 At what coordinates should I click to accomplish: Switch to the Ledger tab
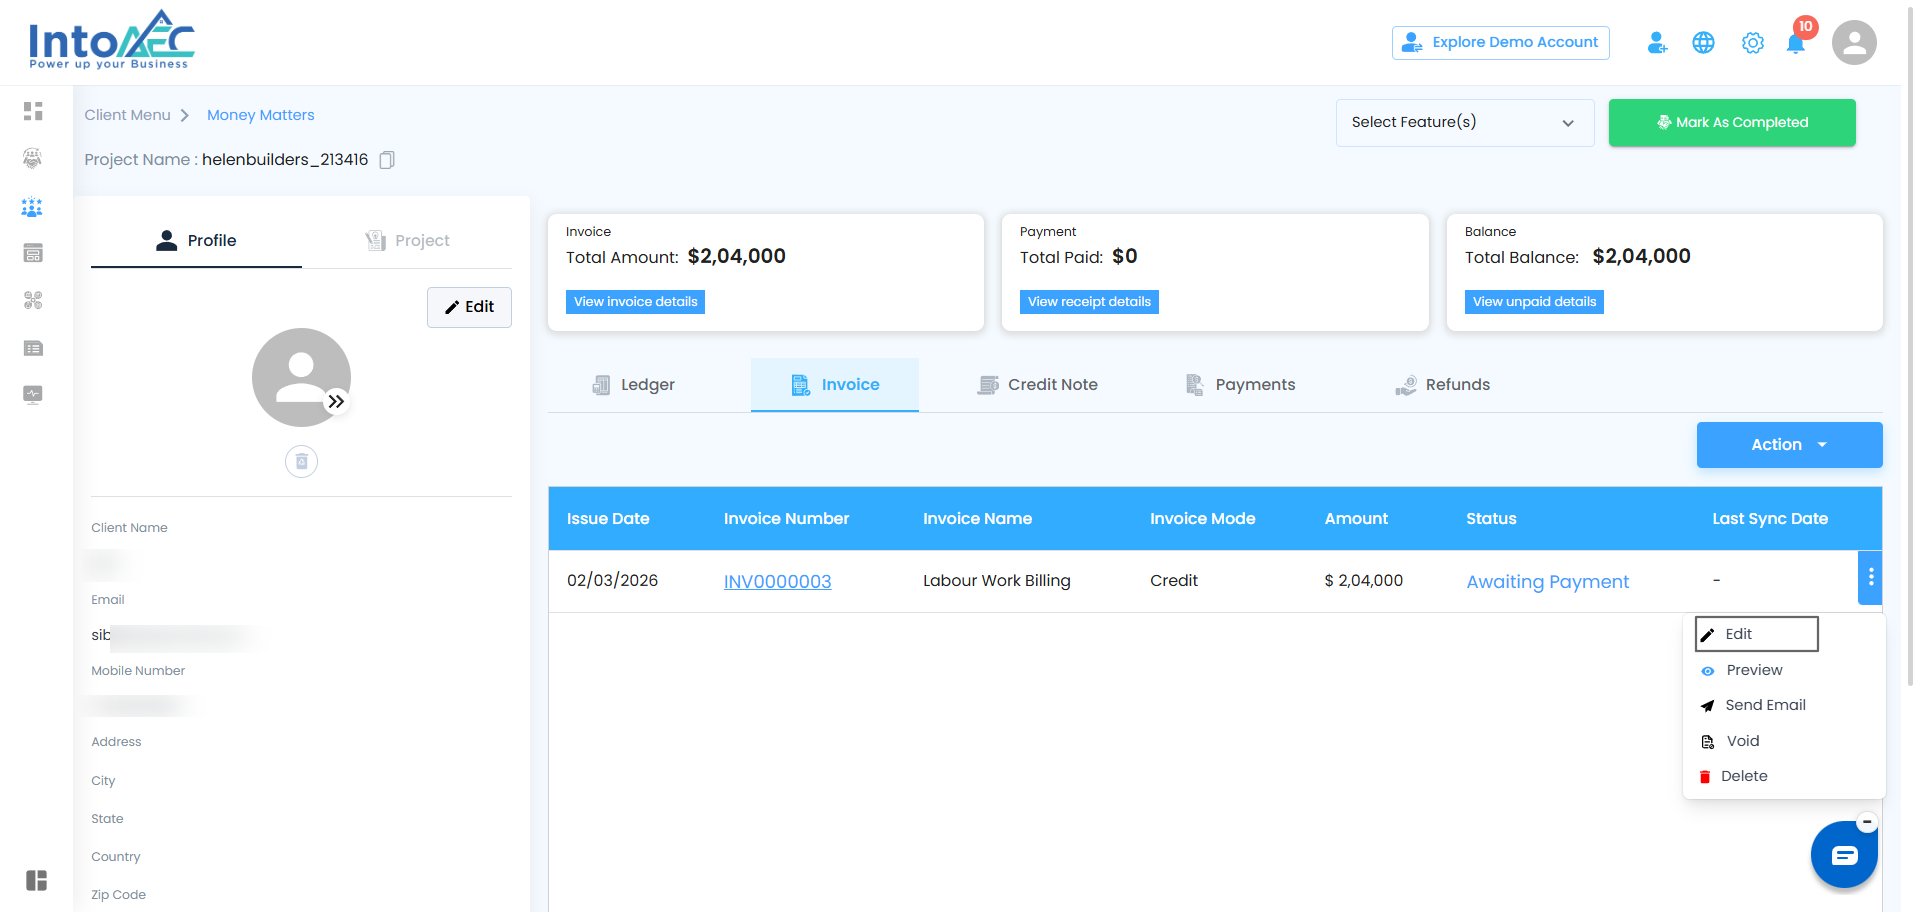[634, 385]
